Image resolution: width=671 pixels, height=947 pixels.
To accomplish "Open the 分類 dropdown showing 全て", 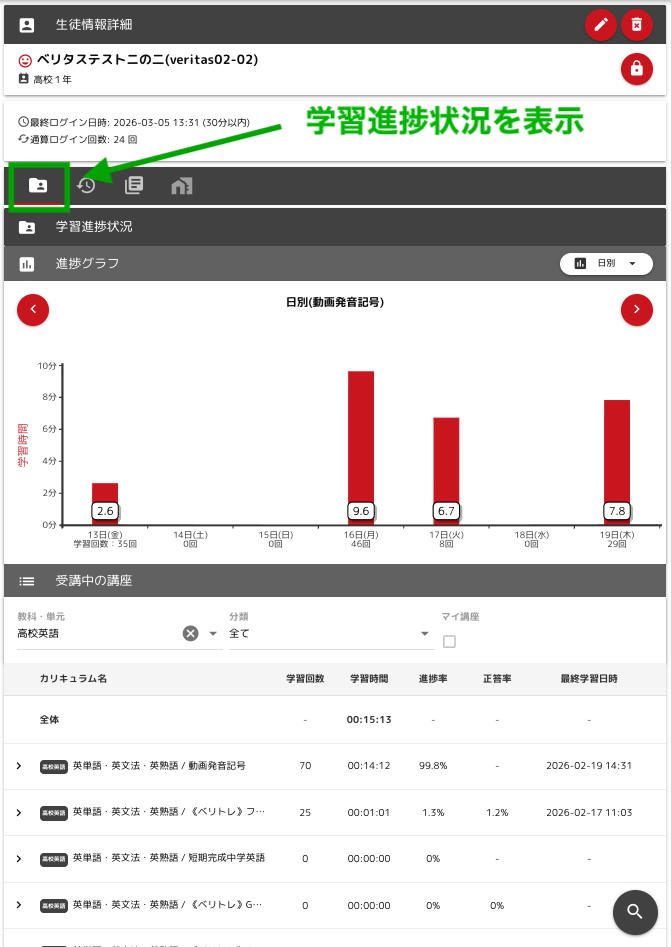I will [x=332, y=634].
